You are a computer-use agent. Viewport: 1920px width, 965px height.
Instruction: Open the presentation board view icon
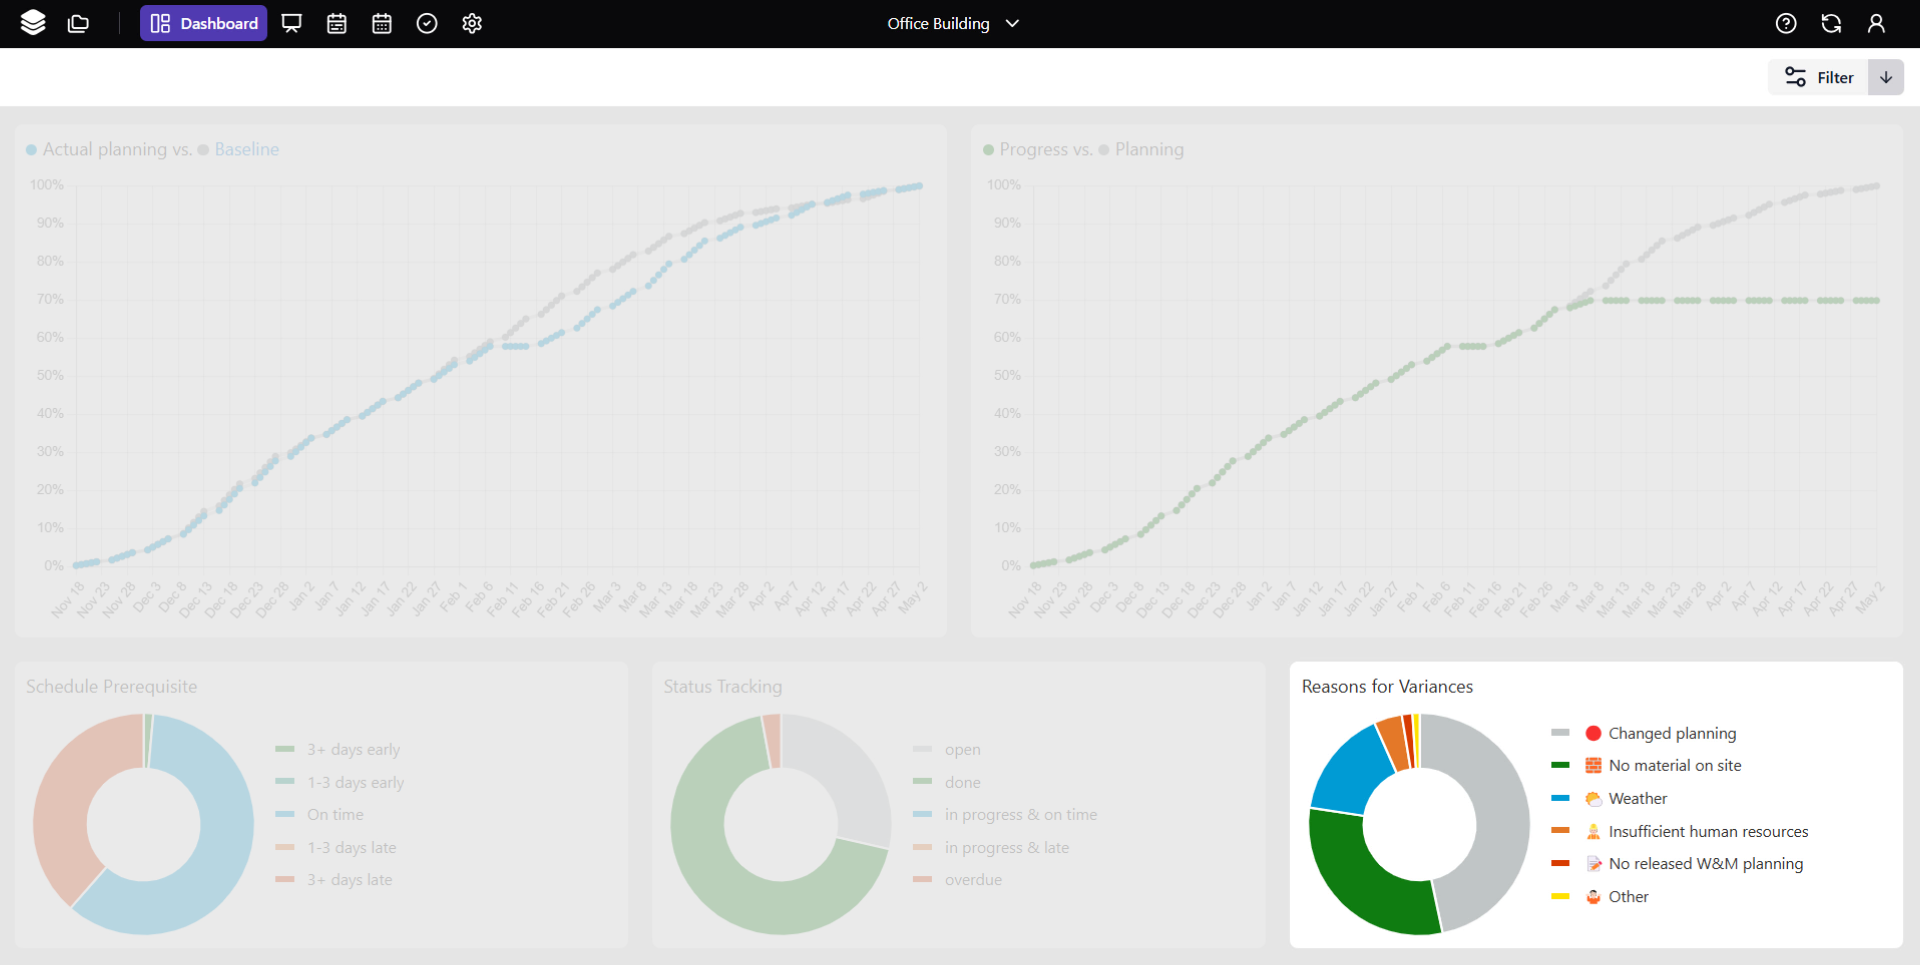pyautogui.click(x=291, y=23)
